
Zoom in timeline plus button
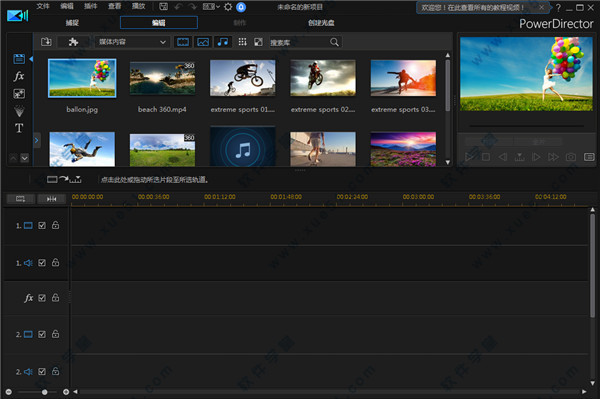pyautogui.click(x=66, y=392)
